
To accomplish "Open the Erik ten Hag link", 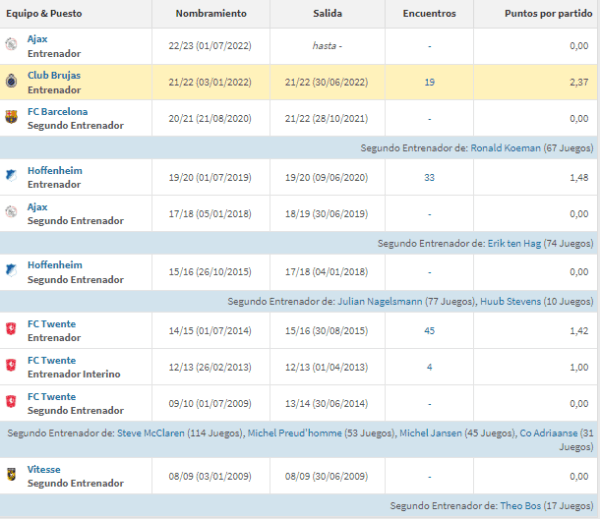I will point(514,244).
